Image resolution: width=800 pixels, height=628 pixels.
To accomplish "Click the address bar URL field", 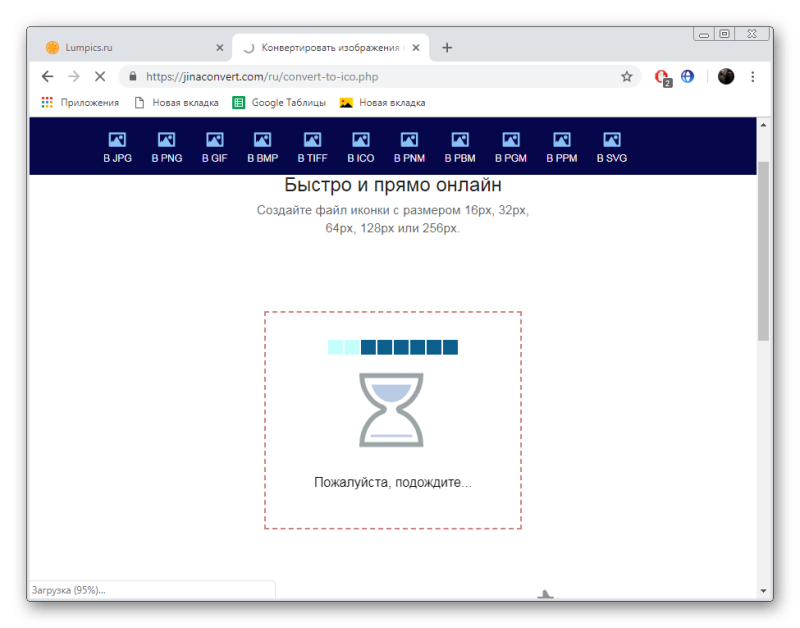I will point(378,77).
